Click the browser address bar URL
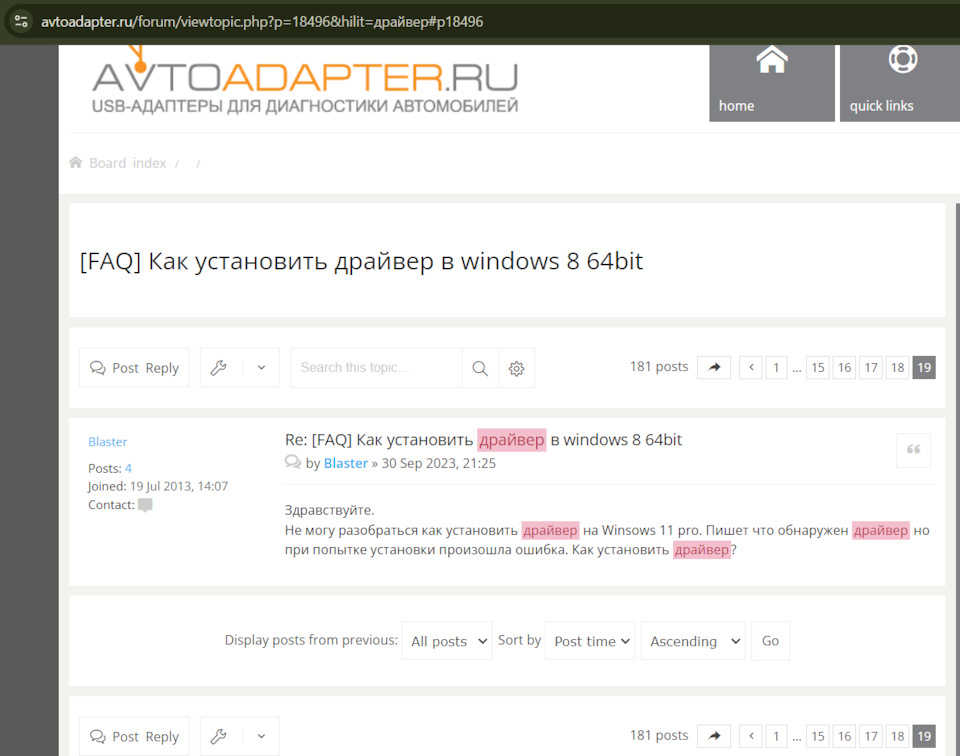Screen dimensions: 960x756 [x=262, y=22]
